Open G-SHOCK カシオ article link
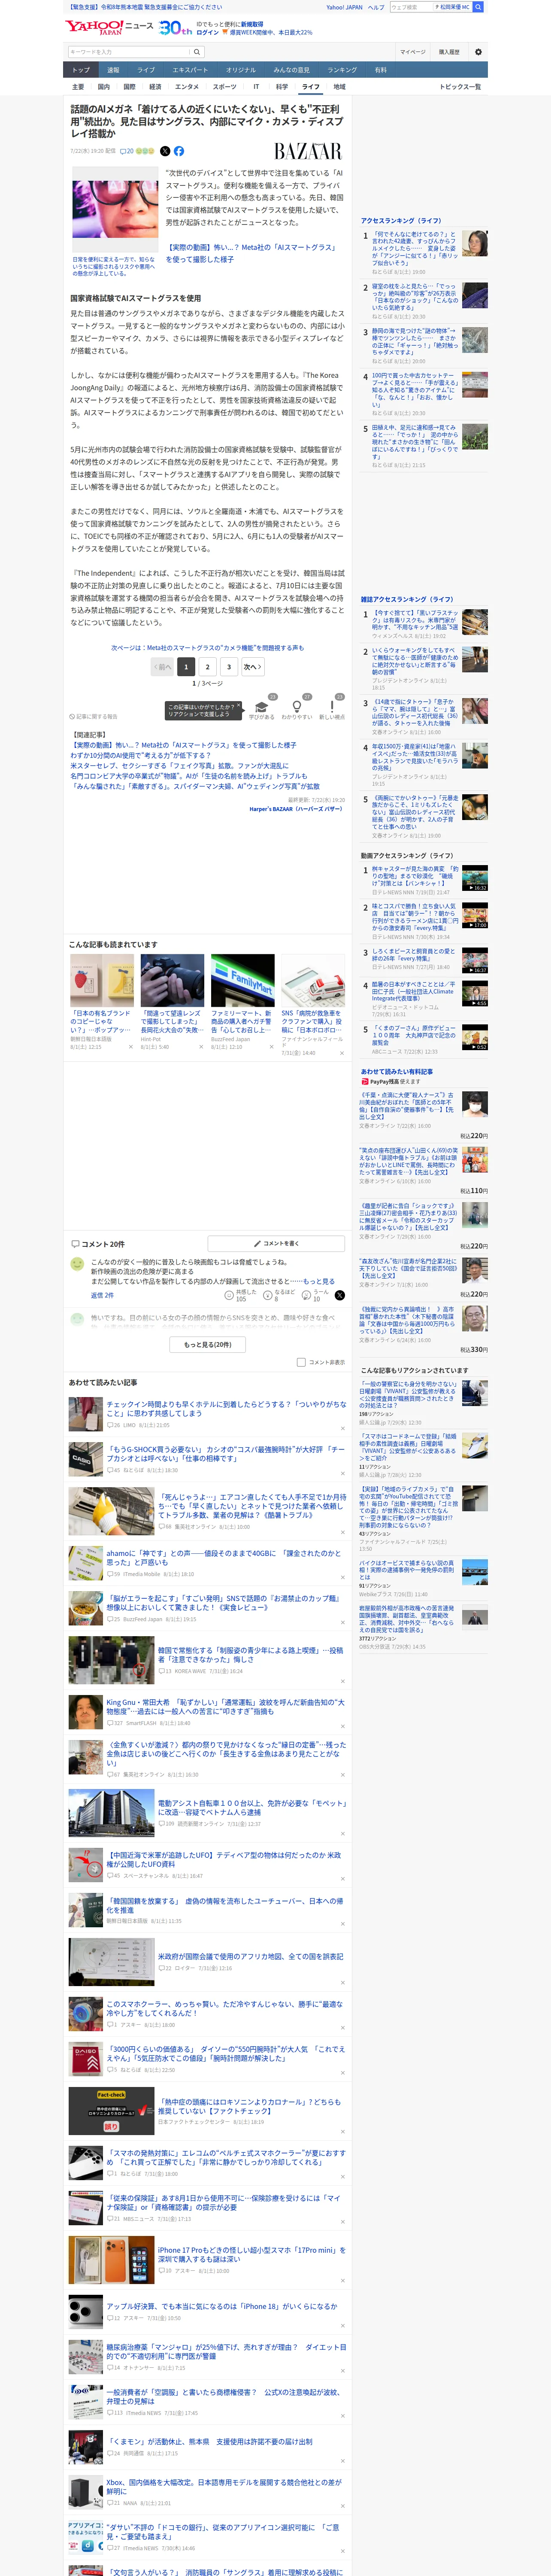 (x=227, y=1454)
